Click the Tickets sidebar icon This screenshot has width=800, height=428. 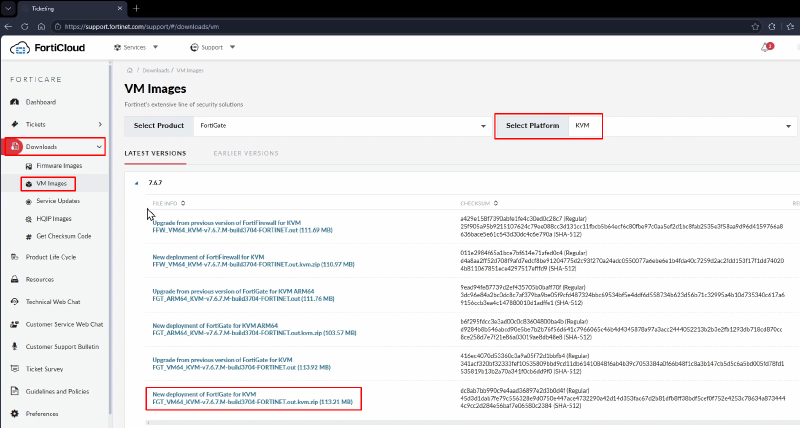pyautogui.click(x=15, y=124)
